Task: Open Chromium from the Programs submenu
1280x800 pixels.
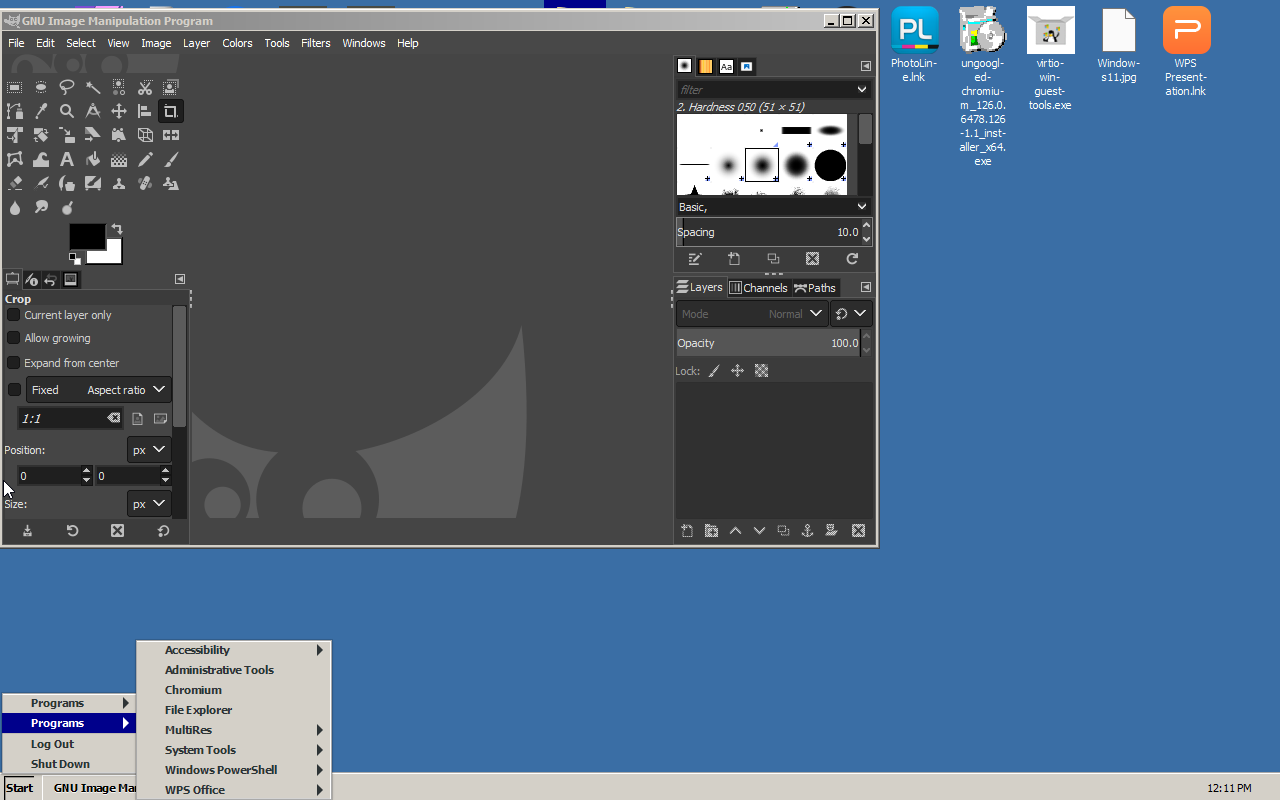Action: [193, 690]
